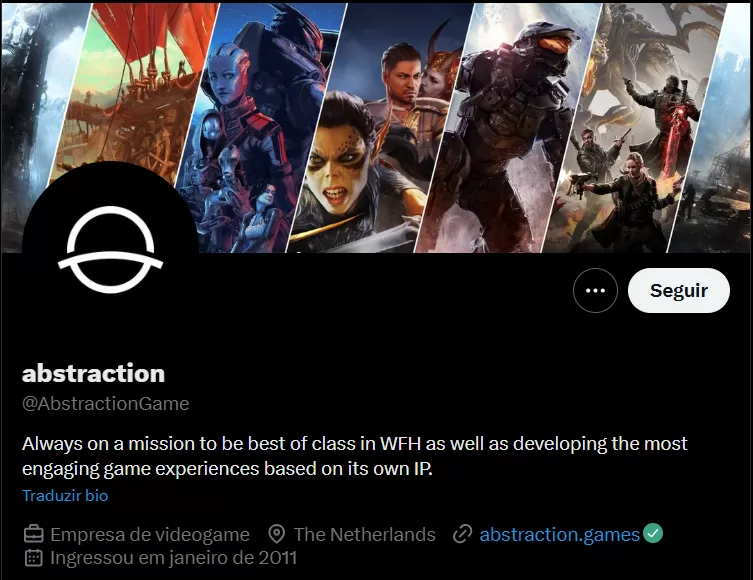
Task: Click the Ingressou em janeiro de 2011 text
Action: [x=173, y=558]
